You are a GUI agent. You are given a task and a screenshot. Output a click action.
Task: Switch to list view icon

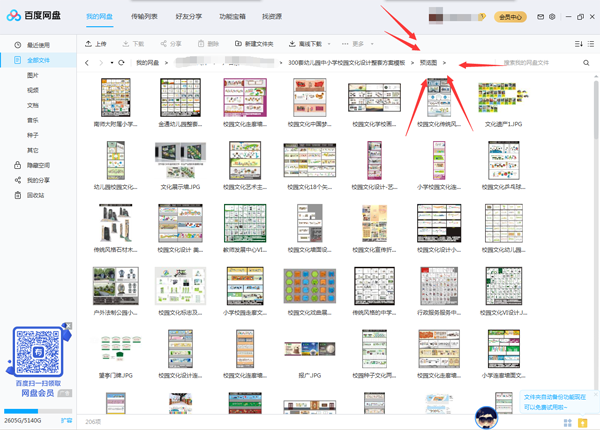pos(591,44)
